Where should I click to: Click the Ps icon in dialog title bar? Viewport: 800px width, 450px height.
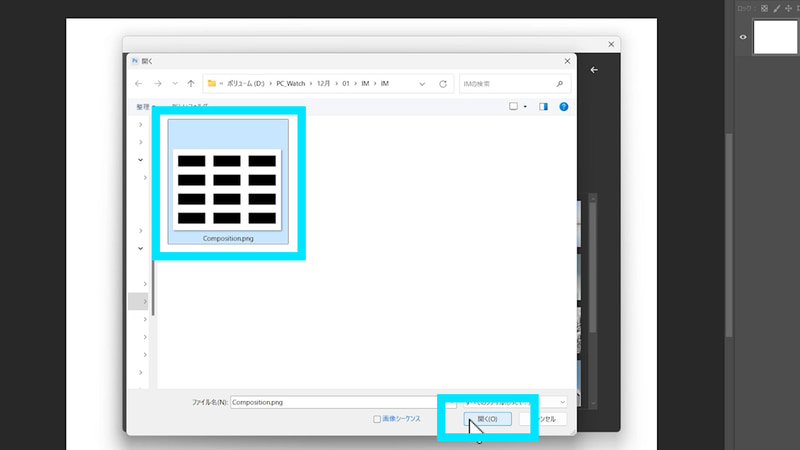point(135,61)
